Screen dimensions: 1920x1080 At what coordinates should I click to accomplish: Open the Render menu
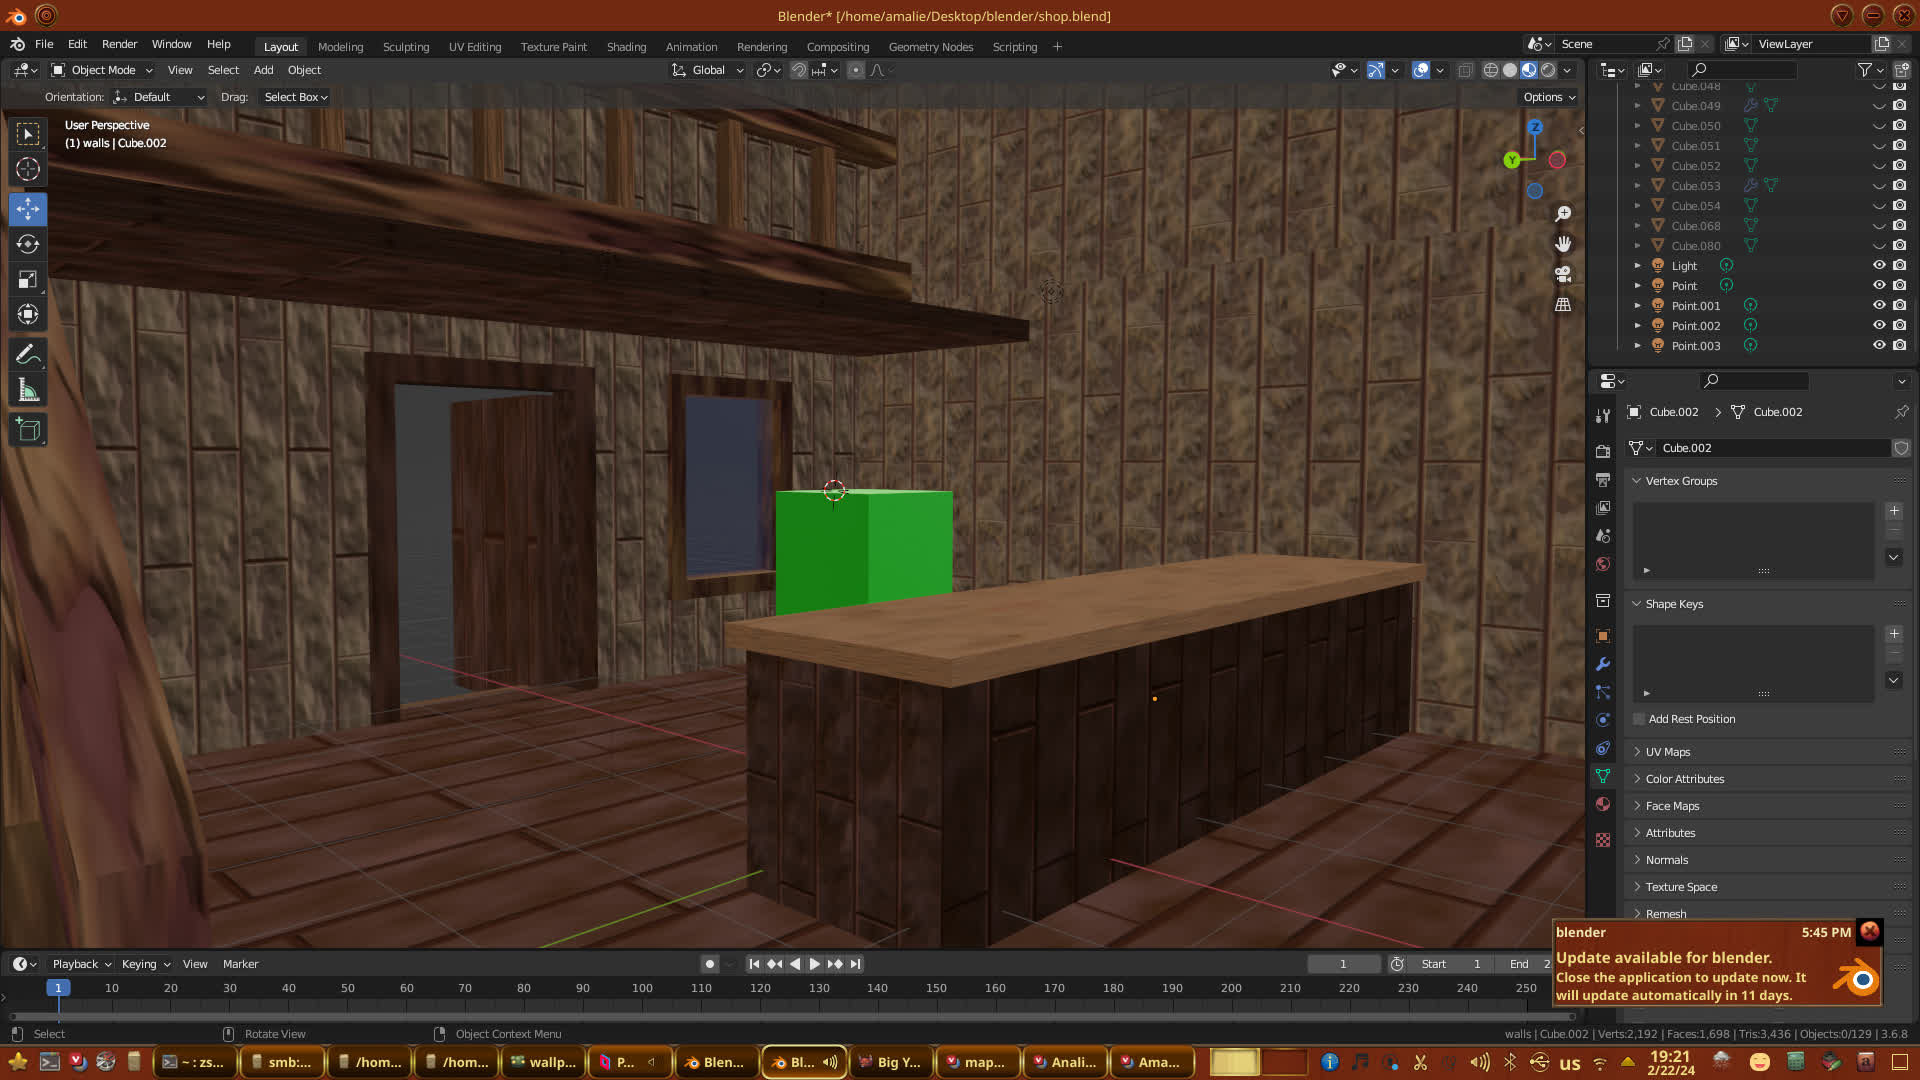tap(119, 44)
